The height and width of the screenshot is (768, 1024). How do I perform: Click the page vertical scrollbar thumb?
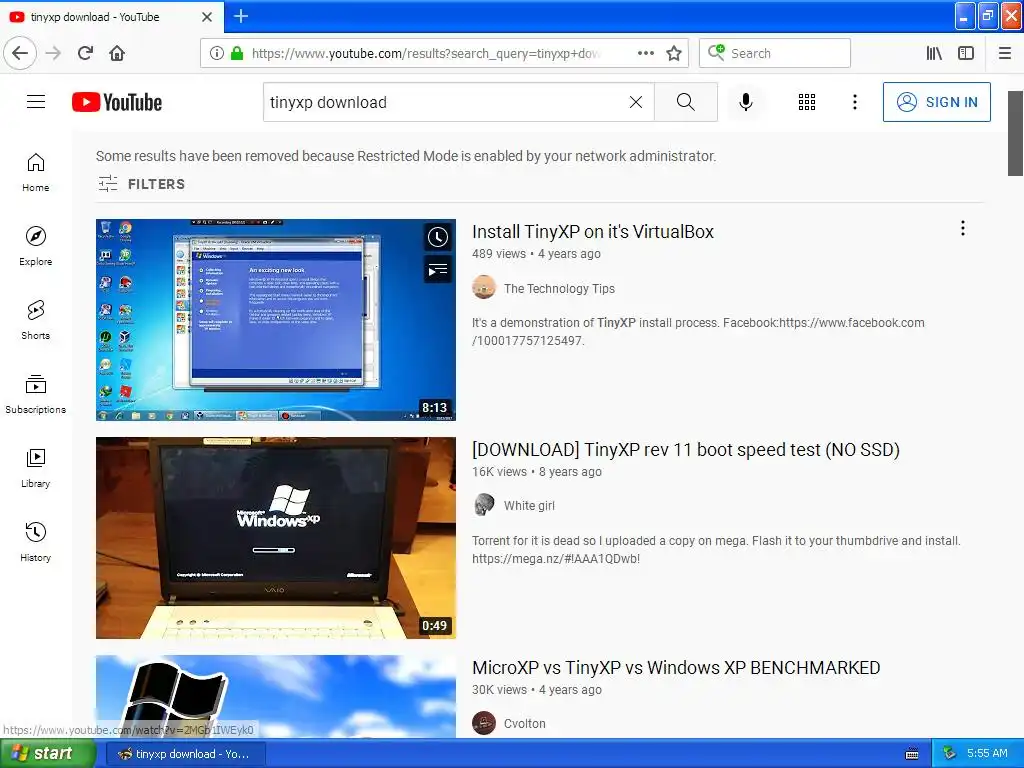(x=1015, y=133)
